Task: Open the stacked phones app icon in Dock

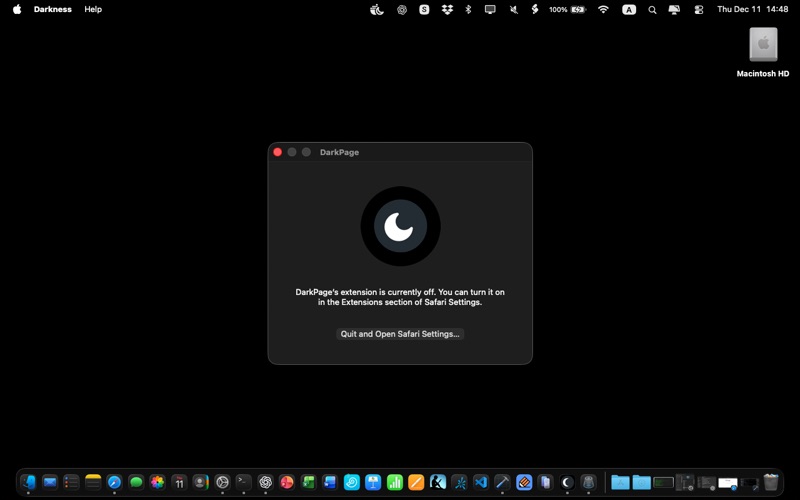Action: [x=545, y=482]
